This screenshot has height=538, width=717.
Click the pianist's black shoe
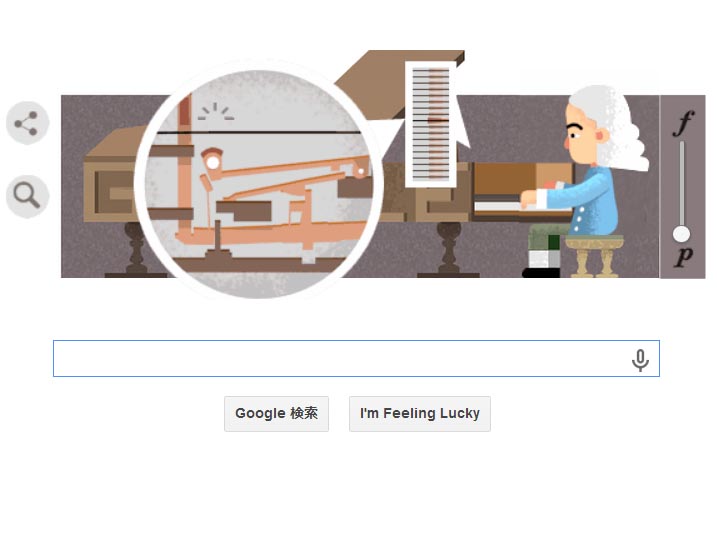coord(541,273)
